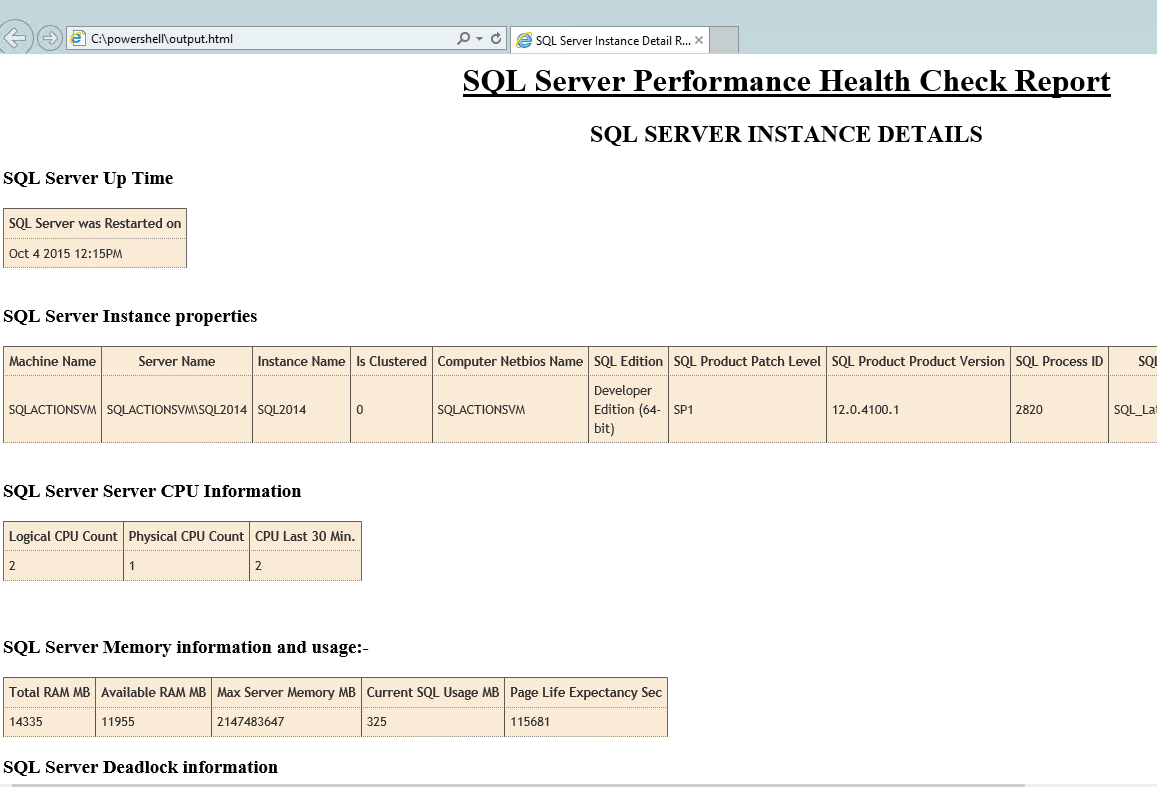Click the forward navigation arrow
This screenshot has height=787, width=1157.
[x=48, y=37]
